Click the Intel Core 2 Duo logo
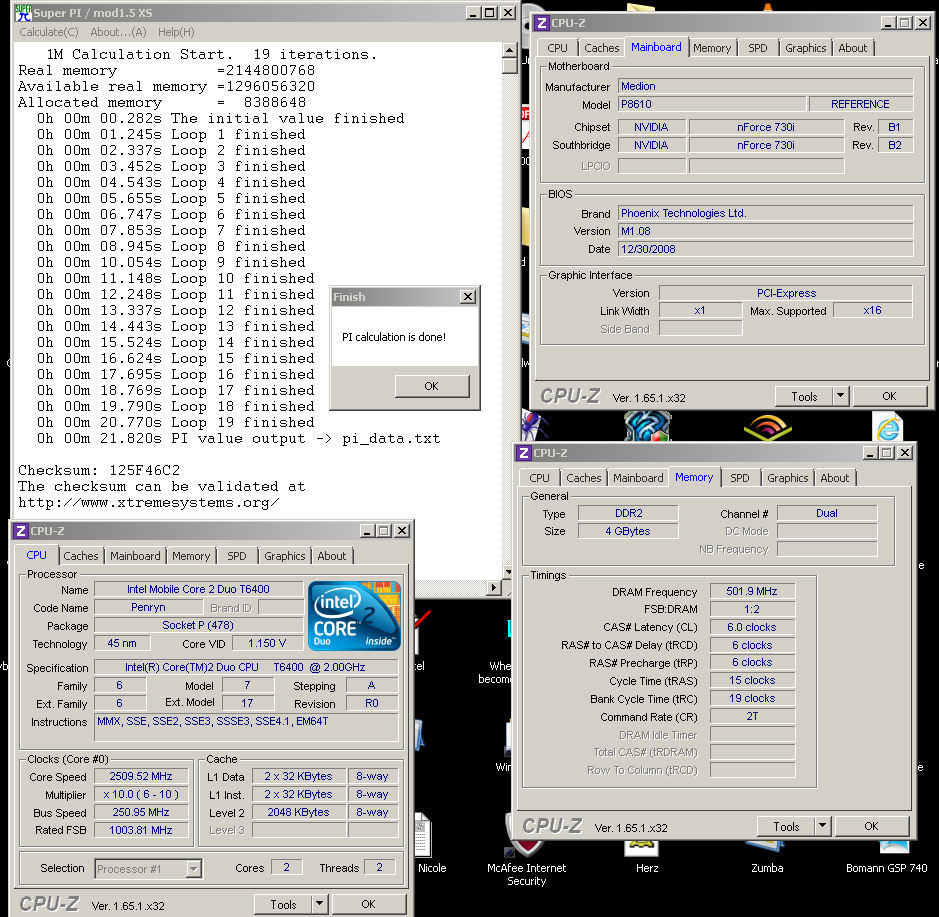 (354, 616)
